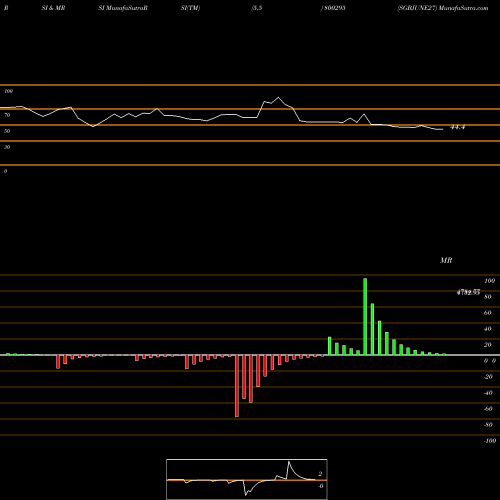Screen dimensions: 500x500
Task: Click the tallest green histogram bar
Action: [365, 316]
